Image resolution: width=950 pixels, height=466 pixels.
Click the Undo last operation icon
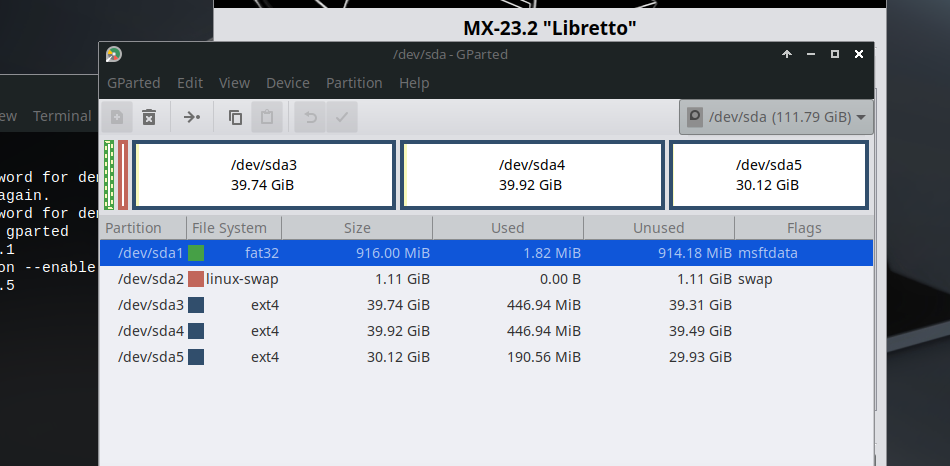click(310, 117)
